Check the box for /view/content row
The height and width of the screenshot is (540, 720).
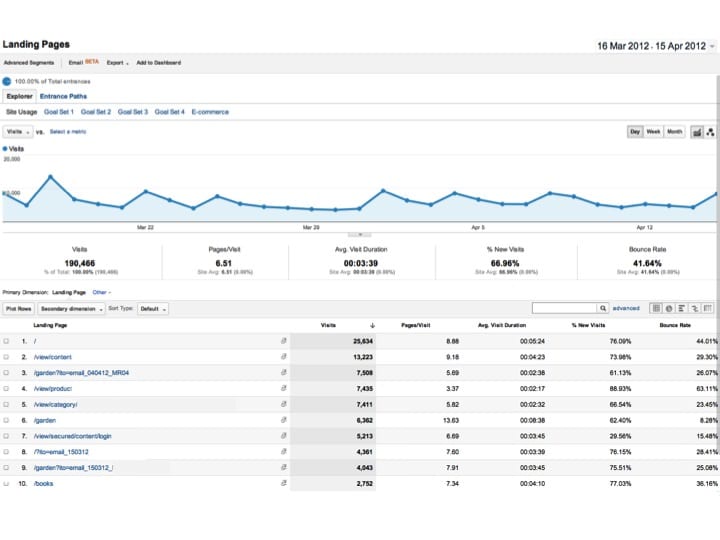pos(7,357)
